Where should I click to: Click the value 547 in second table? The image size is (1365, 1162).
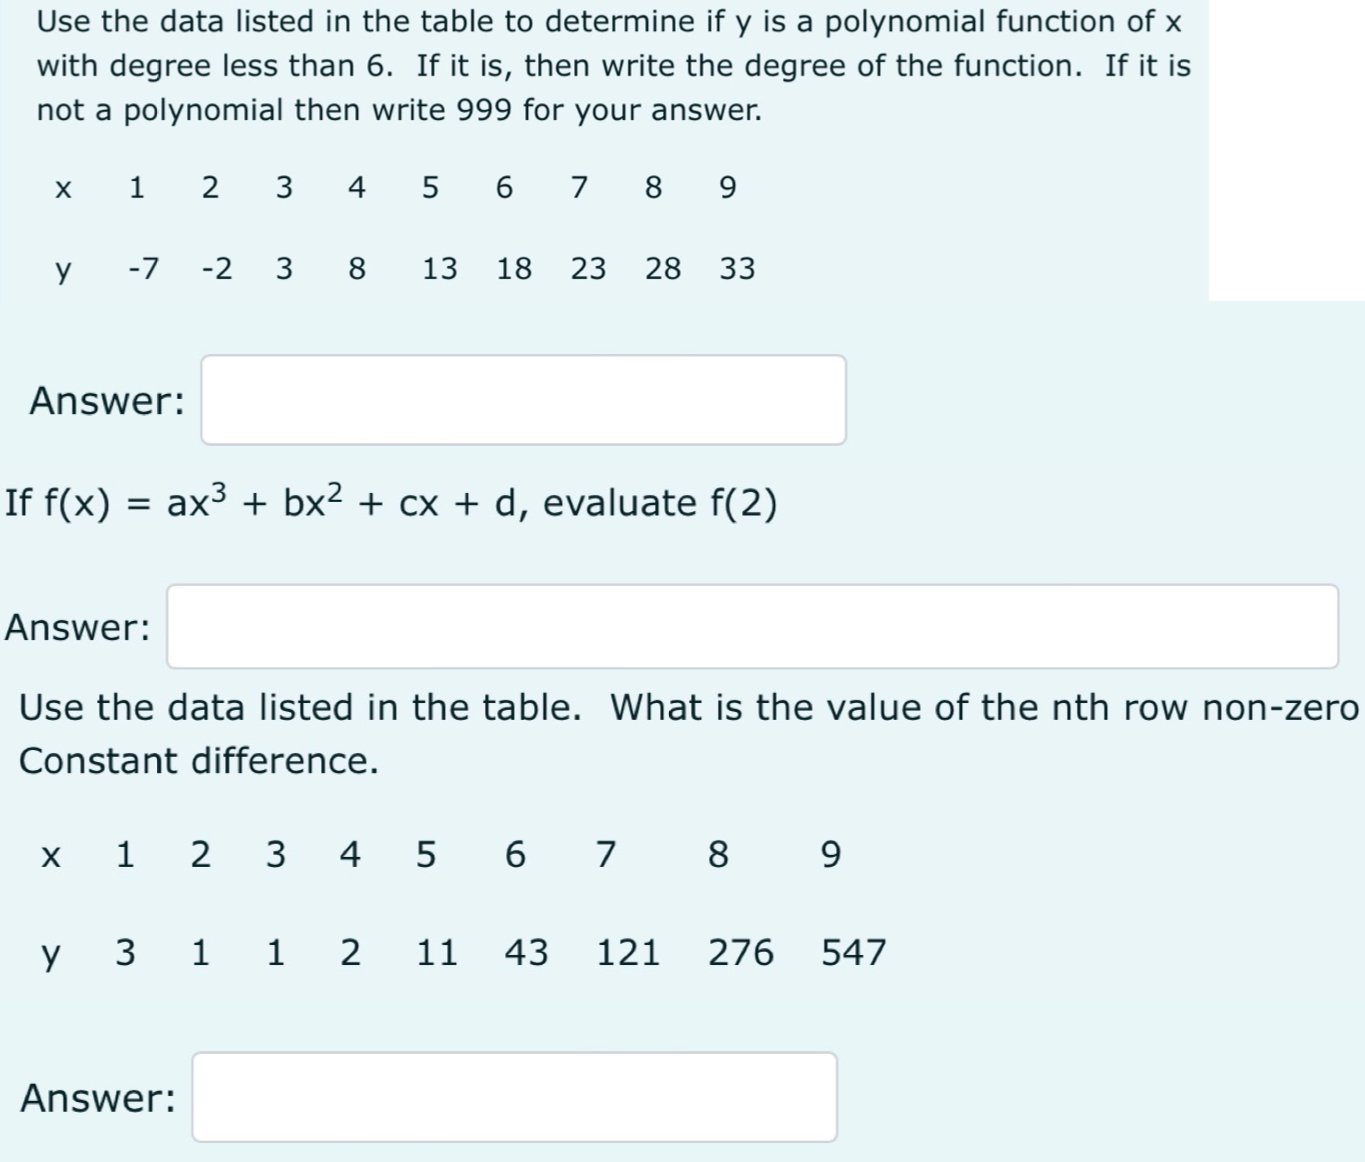(852, 951)
